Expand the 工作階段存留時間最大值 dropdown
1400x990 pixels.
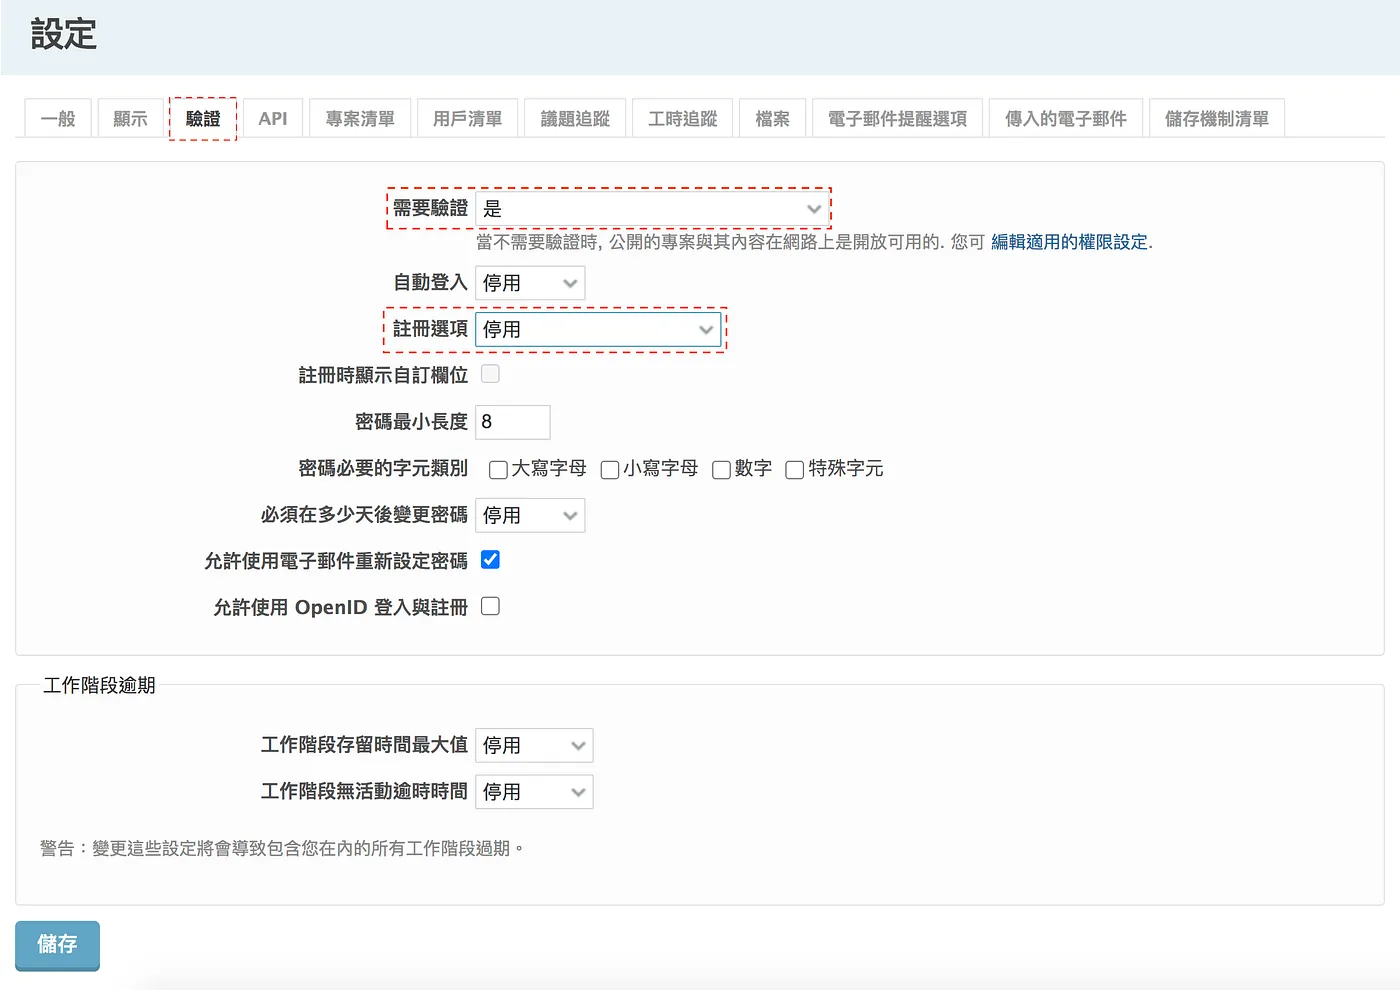(534, 745)
